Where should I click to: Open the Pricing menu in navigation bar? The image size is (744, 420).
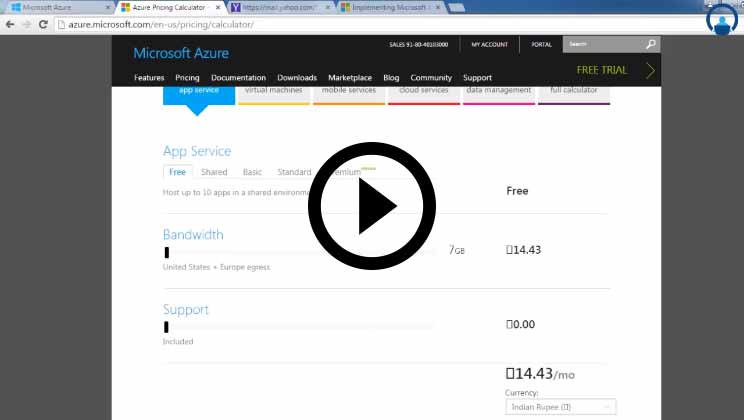[x=187, y=78]
